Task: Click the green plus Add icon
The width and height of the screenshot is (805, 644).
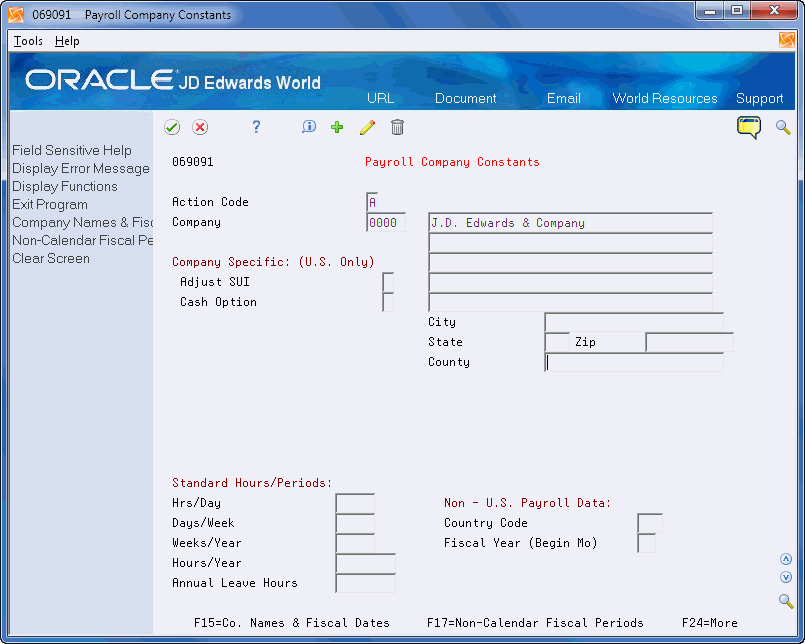Action: pyautogui.click(x=337, y=127)
